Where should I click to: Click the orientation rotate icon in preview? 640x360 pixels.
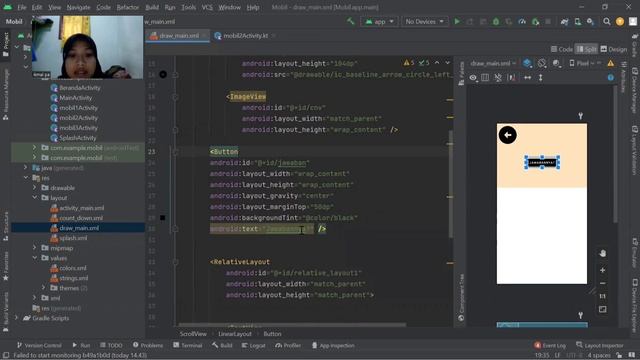click(542, 63)
